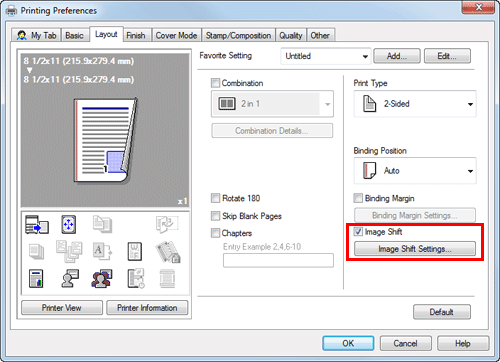The height and width of the screenshot is (362, 500).
Task: Click the single user authentication icon
Action: pyautogui.click(x=69, y=278)
